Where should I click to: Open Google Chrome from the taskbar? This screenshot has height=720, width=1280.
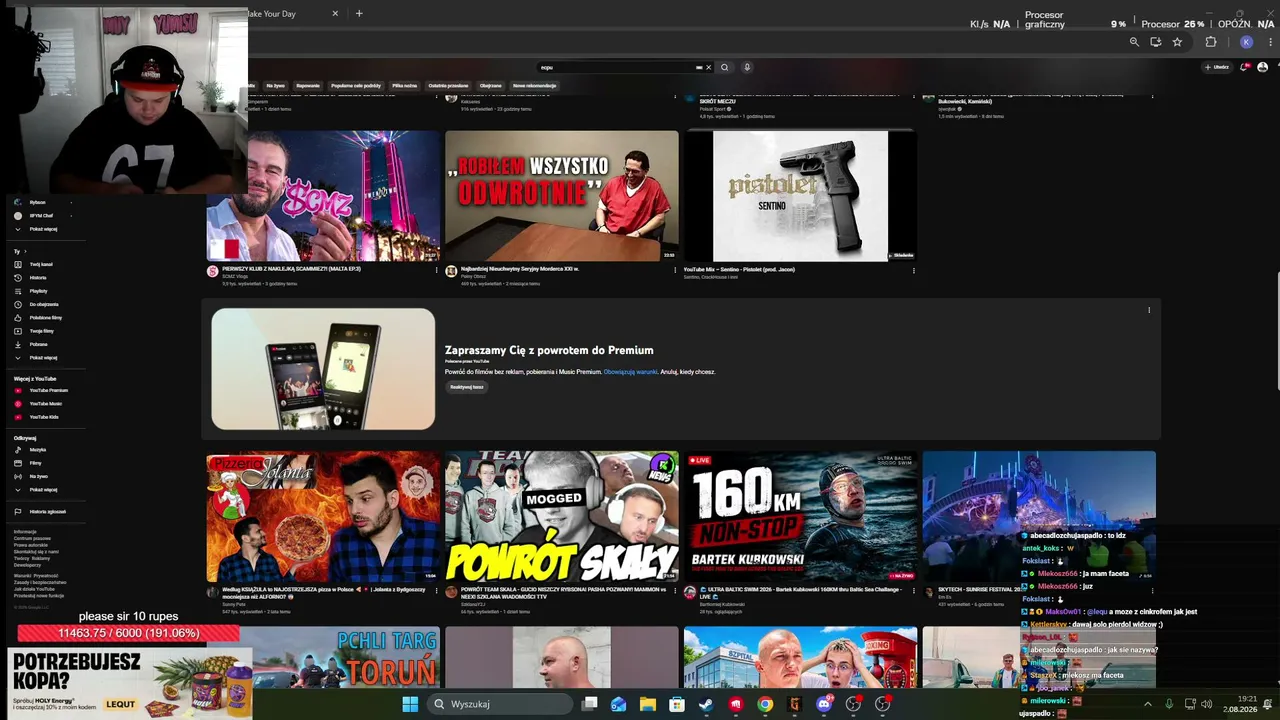click(765, 704)
